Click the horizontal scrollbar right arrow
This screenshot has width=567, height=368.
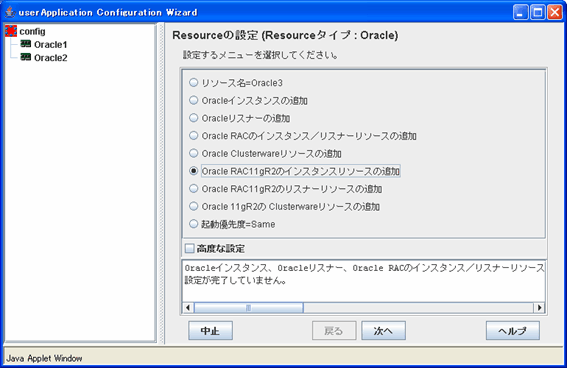(x=539, y=308)
